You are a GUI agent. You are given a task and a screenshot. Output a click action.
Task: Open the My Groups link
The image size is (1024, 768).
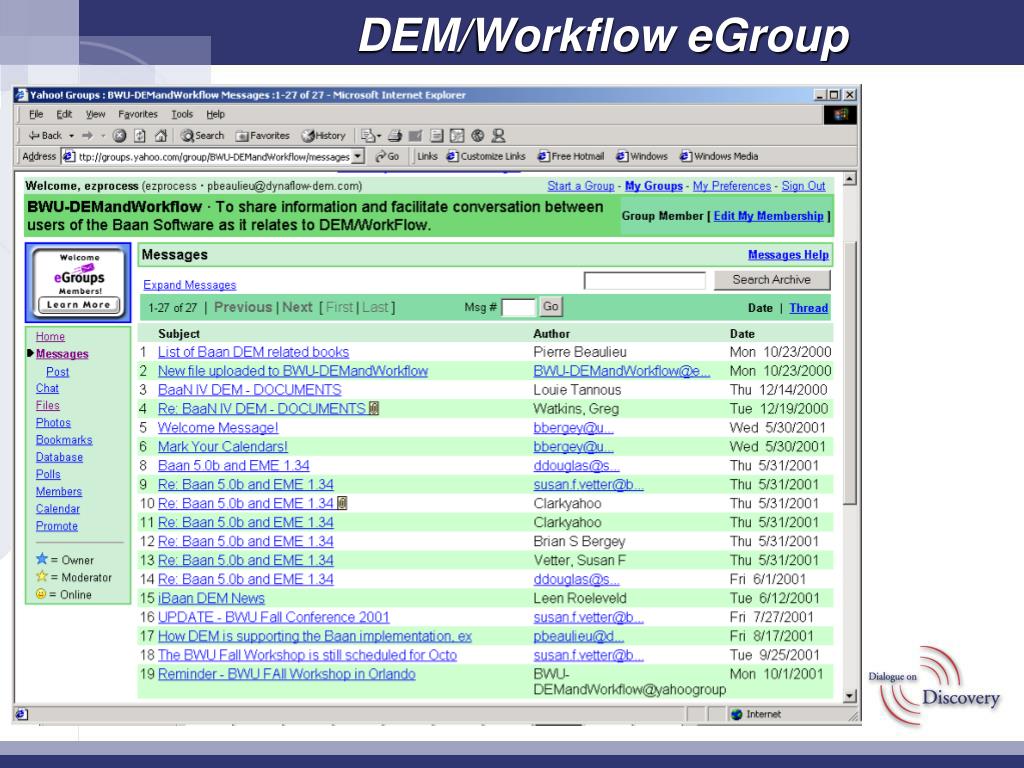[x=654, y=186]
